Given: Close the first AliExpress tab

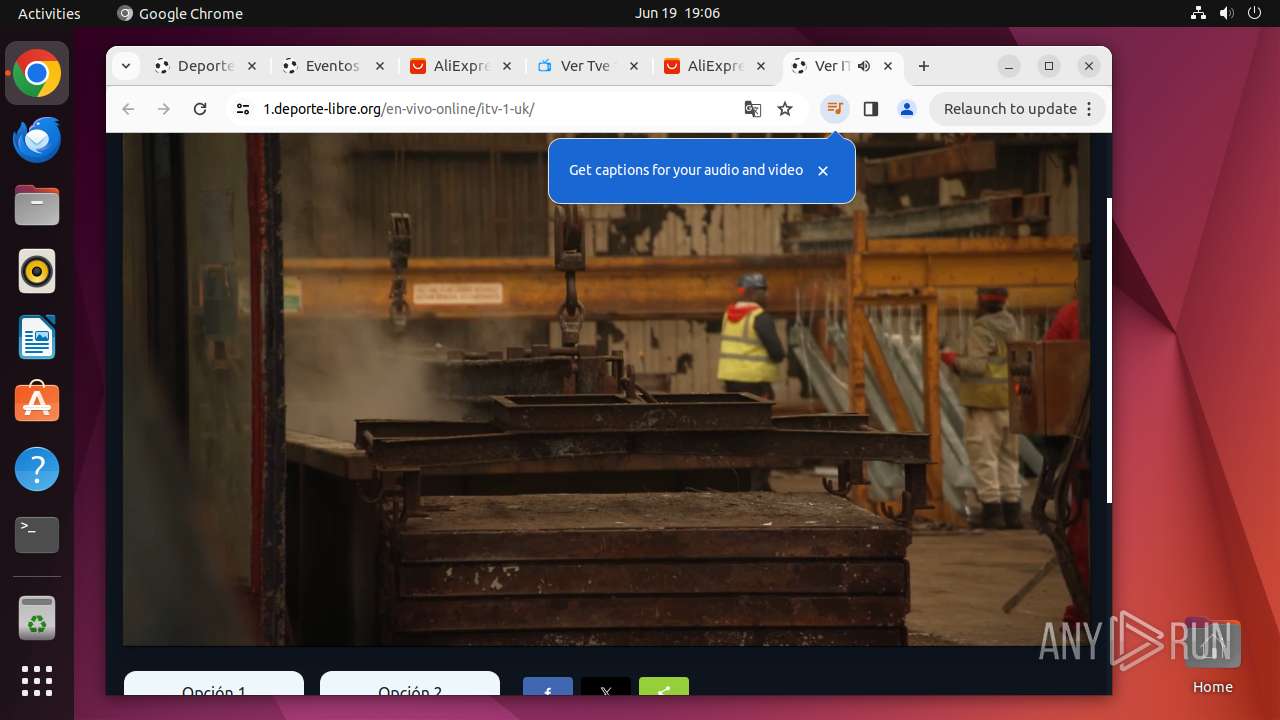Looking at the screenshot, I should [x=507, y=66].
